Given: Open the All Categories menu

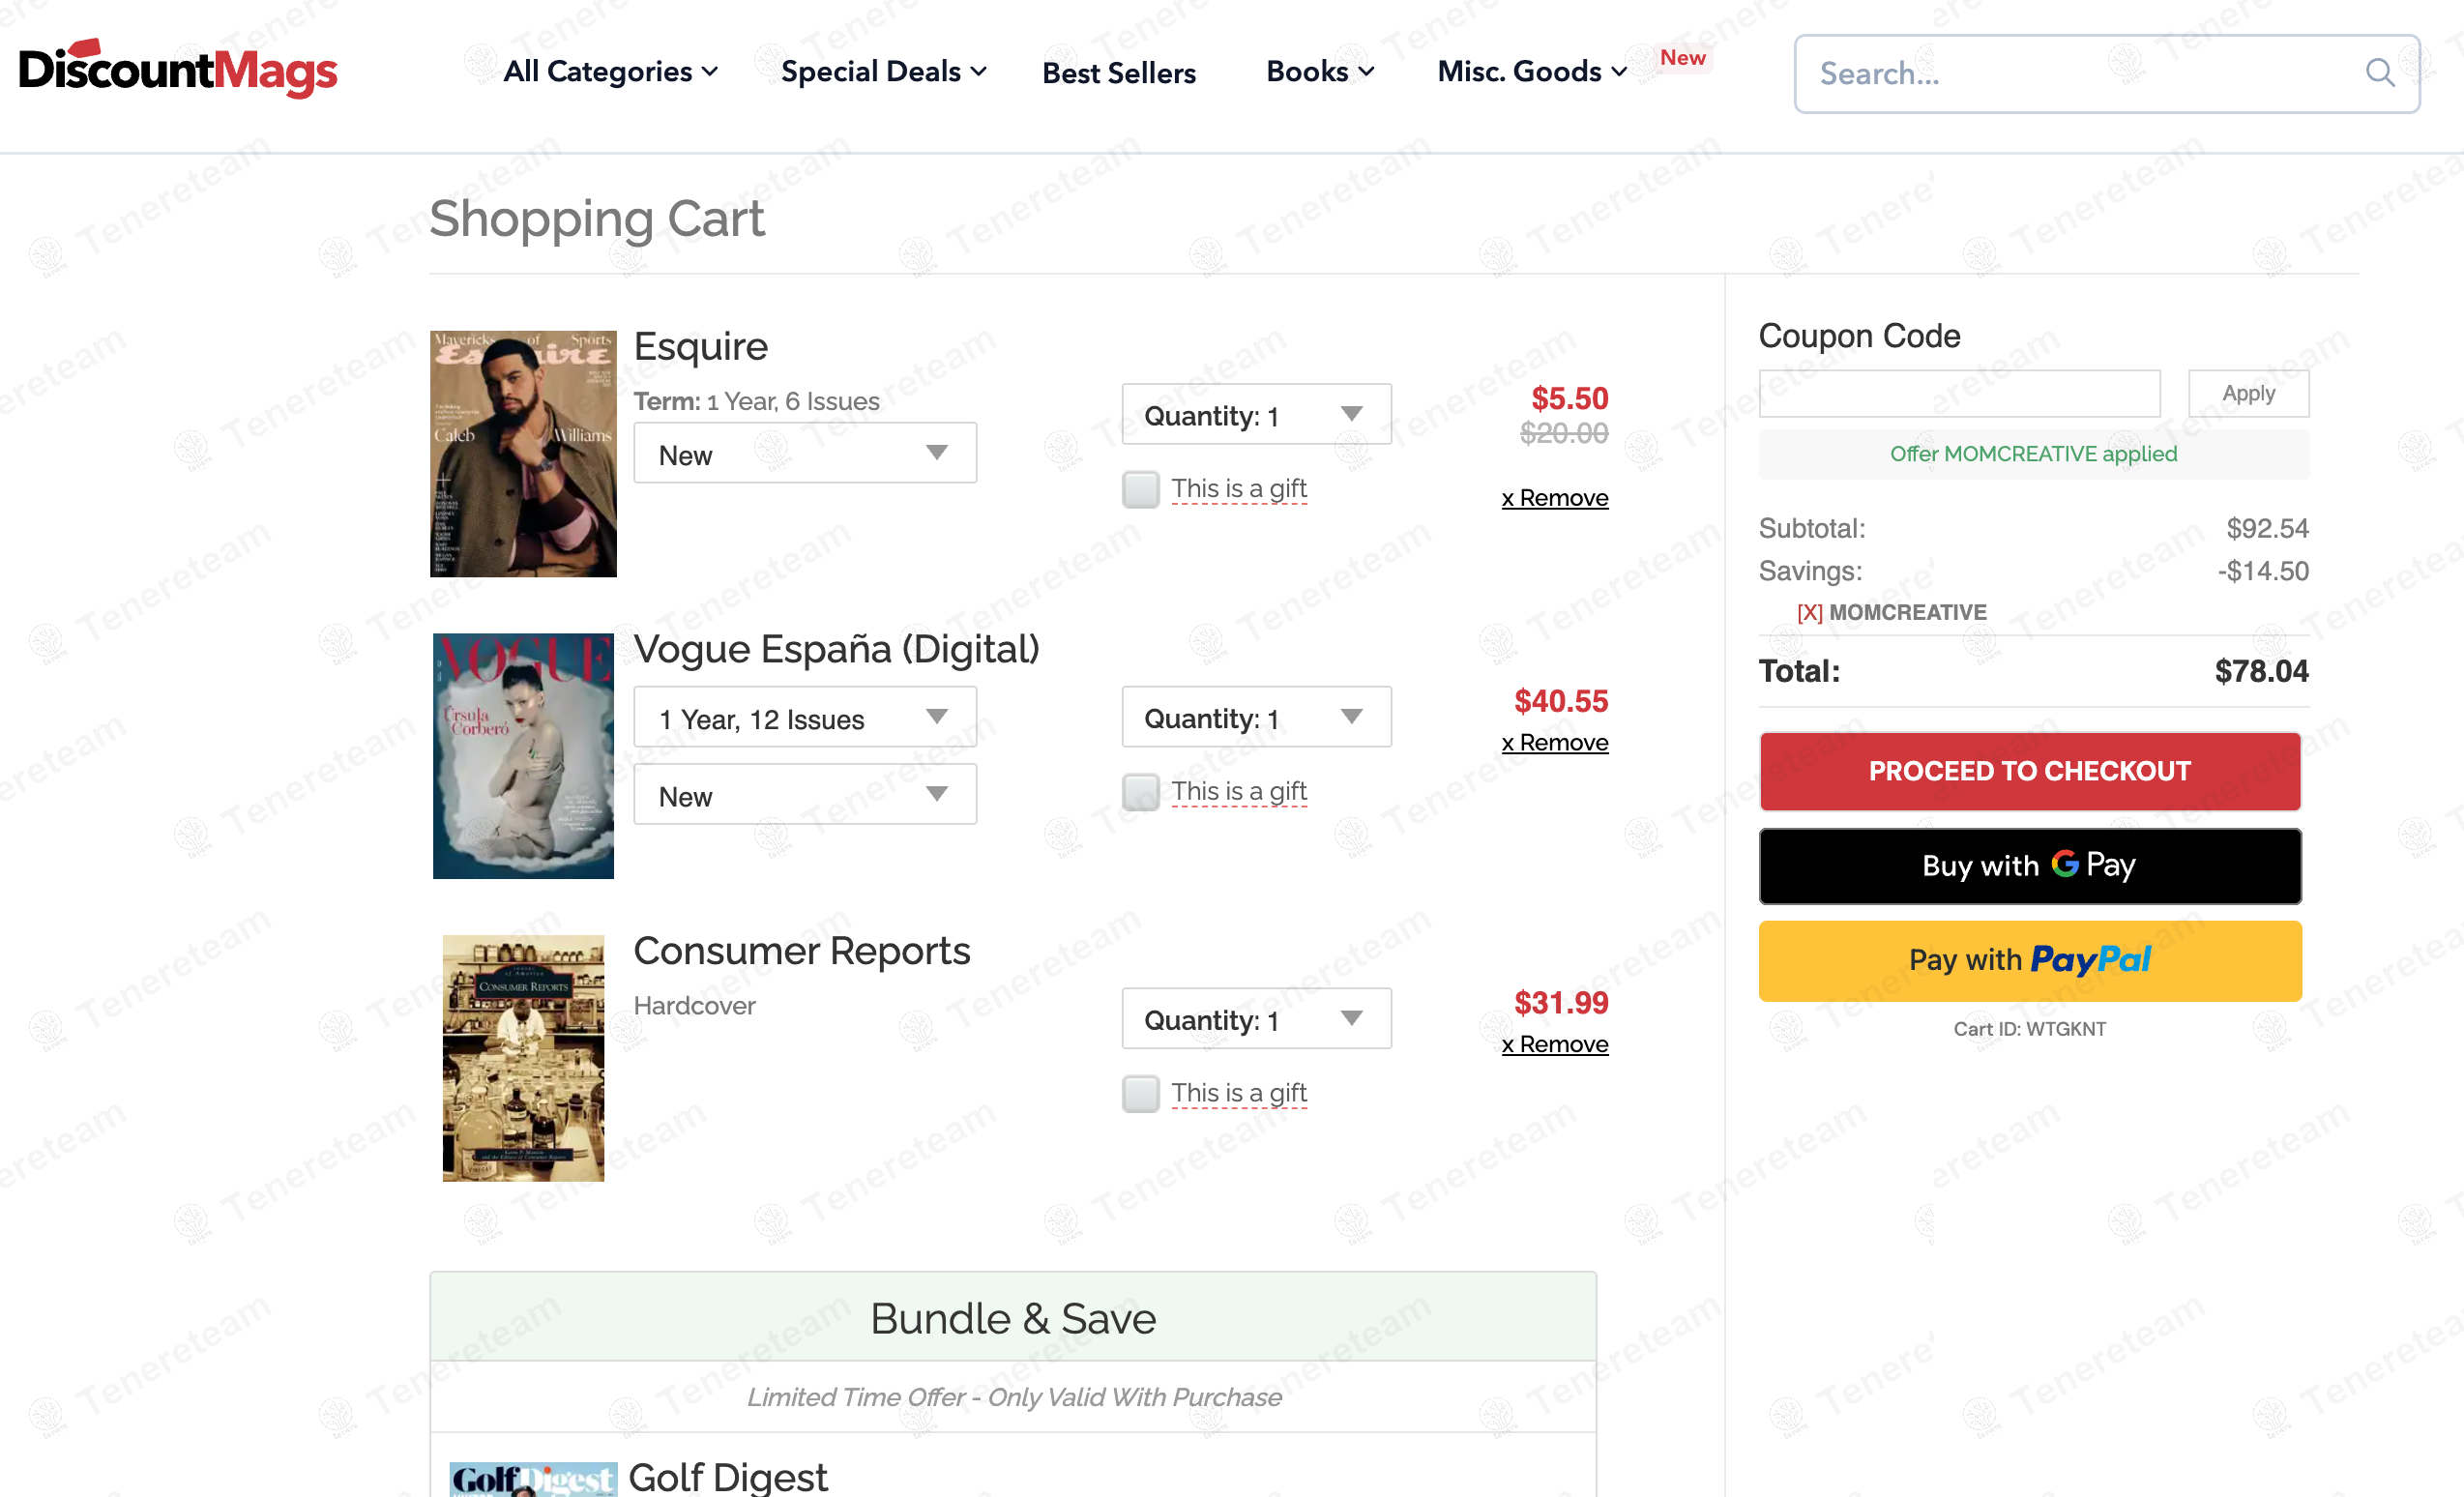Looking at the screenshot, I should pos(610,72).
